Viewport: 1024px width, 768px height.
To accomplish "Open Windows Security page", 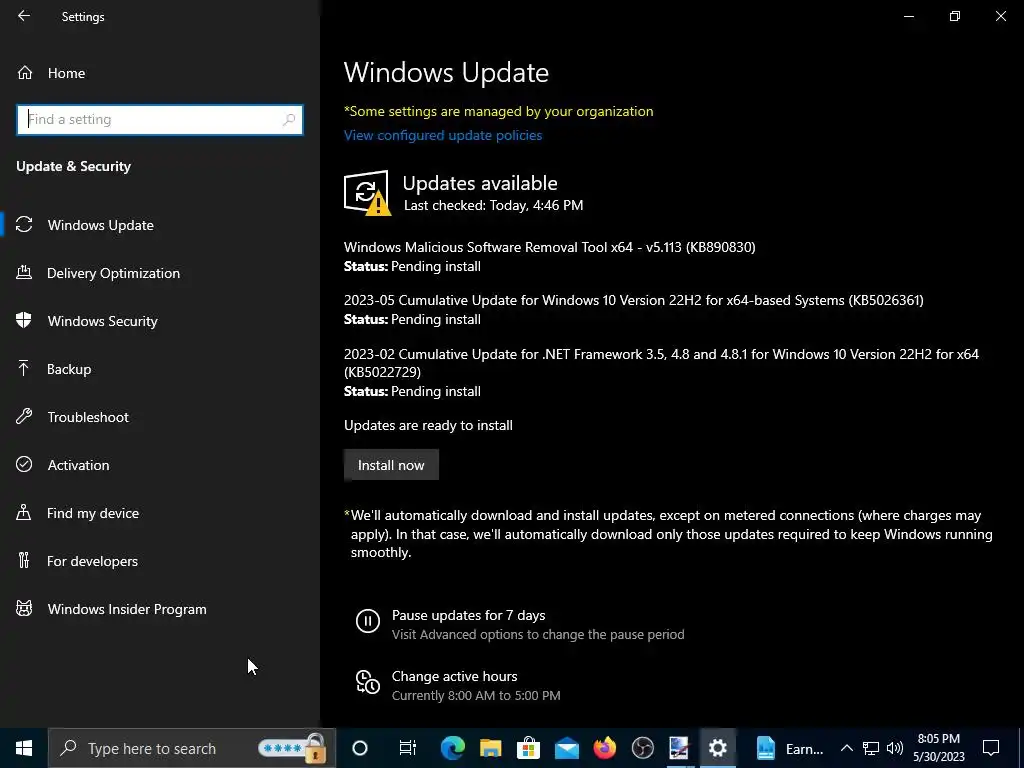I will [x=160, y=321].
